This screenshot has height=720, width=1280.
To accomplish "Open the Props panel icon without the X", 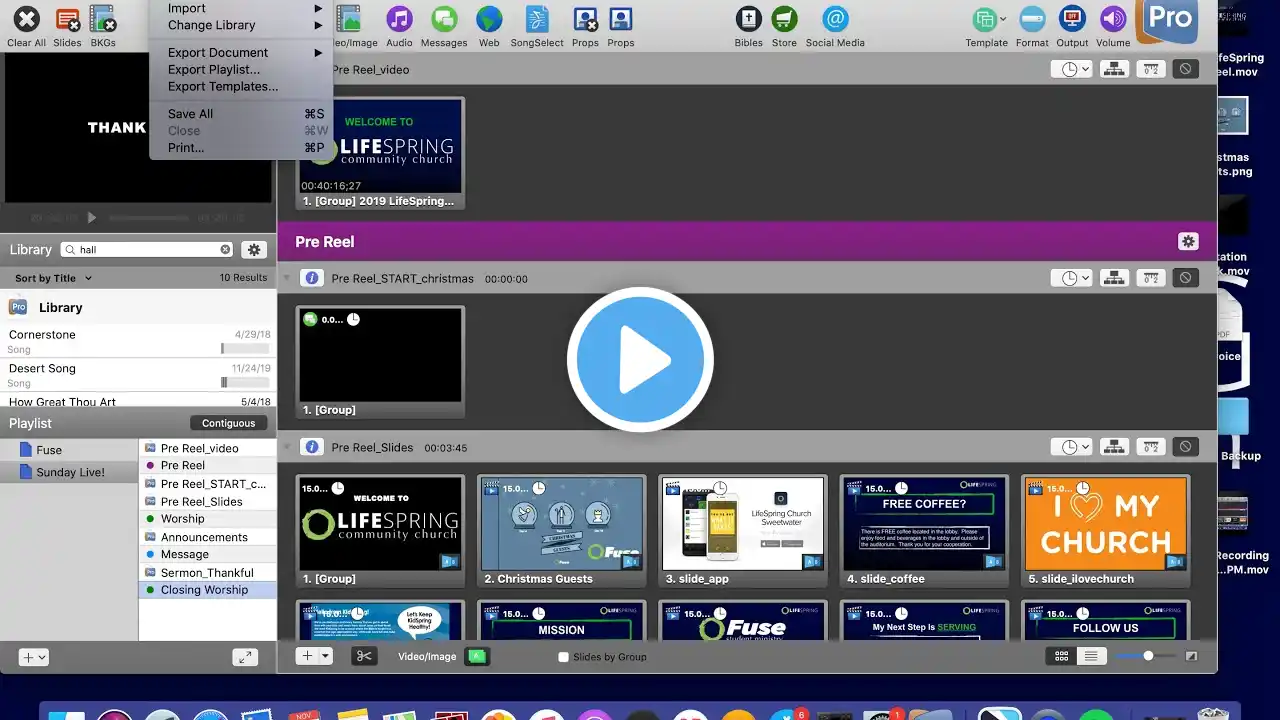I will pos(621,19).
